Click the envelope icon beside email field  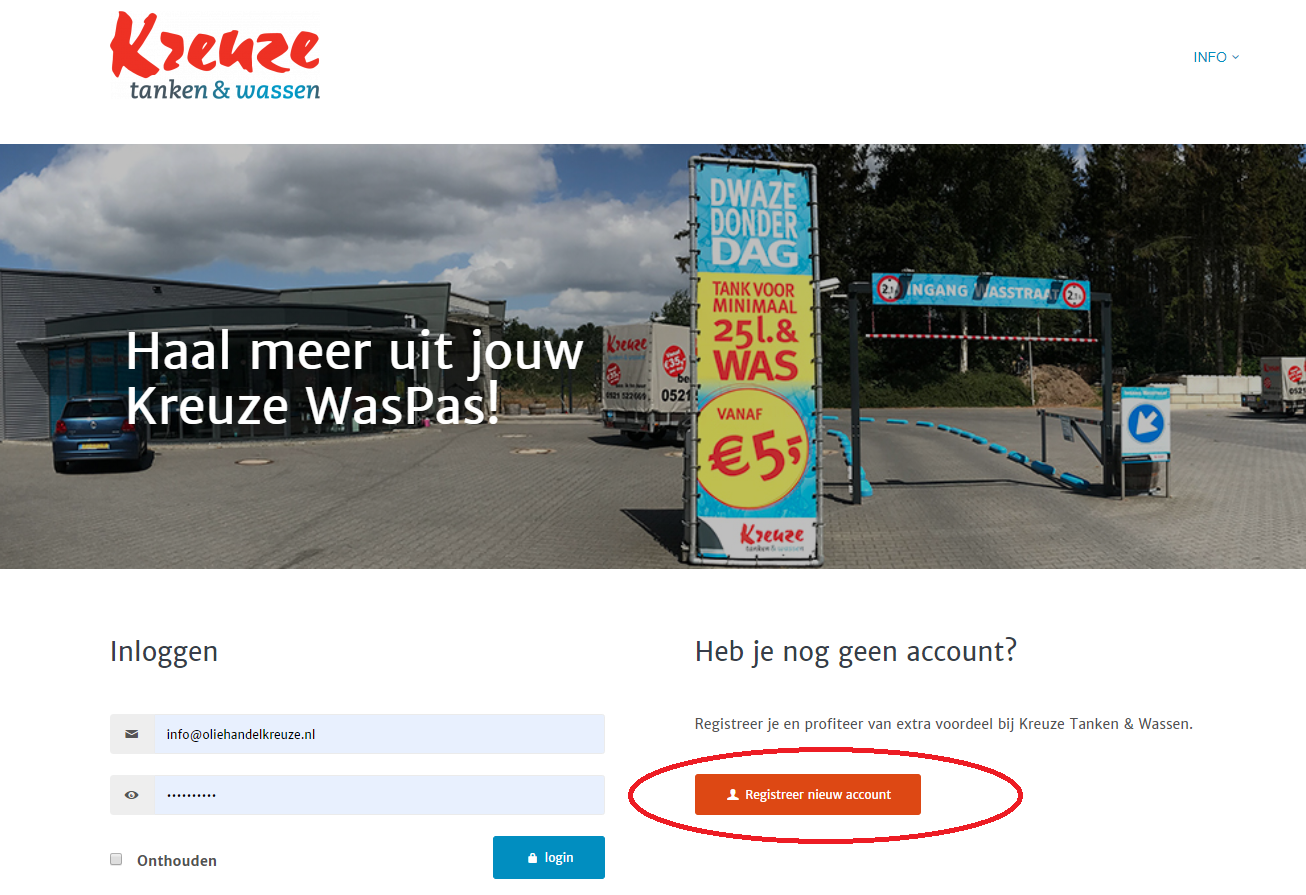(132, 734)
